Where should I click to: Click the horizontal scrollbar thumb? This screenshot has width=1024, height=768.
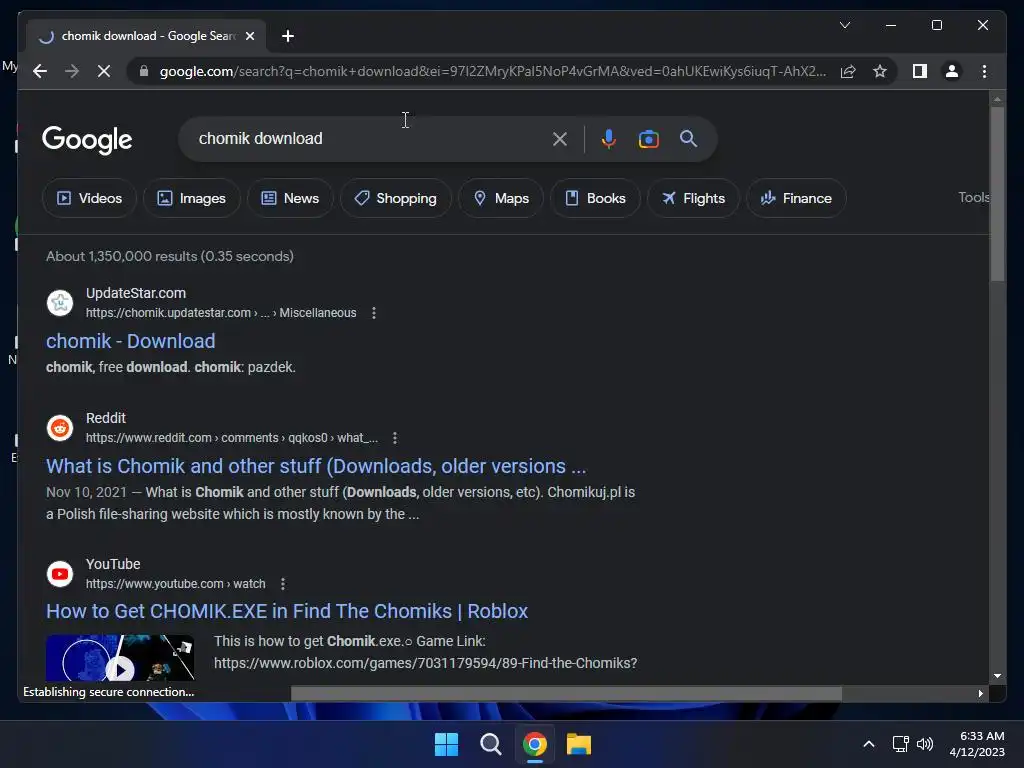[x=566, y=693]
